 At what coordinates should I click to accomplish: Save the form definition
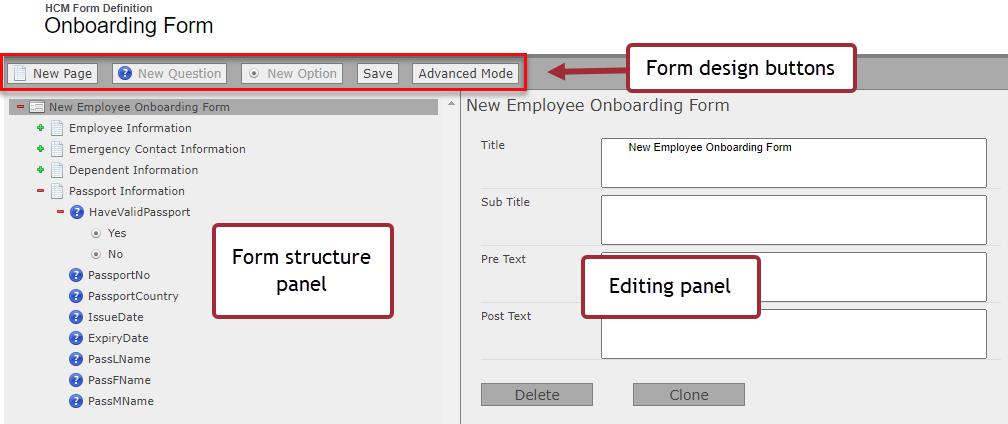pyautogui.click(x=377, y=73)
